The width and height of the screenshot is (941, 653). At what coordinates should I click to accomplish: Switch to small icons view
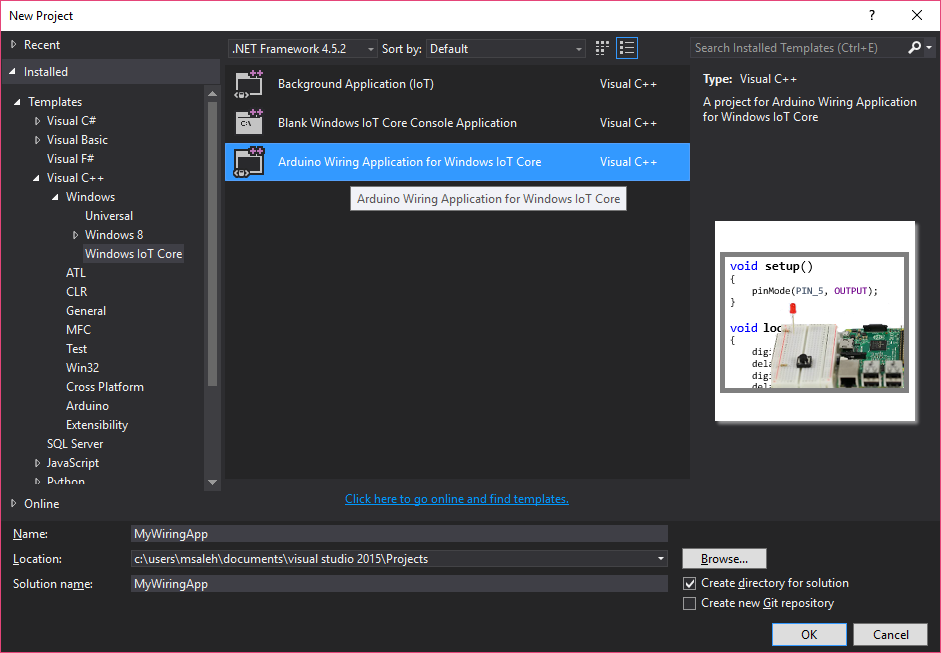(x=602, y=48)
